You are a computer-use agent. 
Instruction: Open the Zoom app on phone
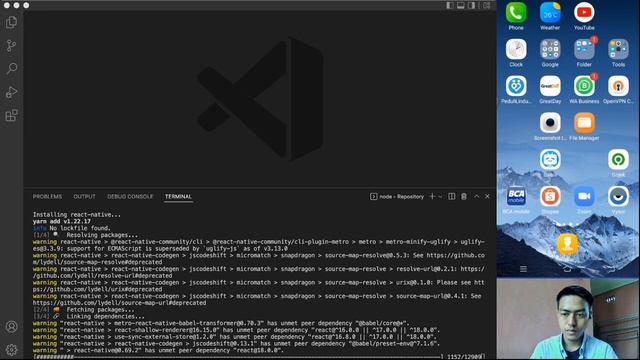pos(584,200)
